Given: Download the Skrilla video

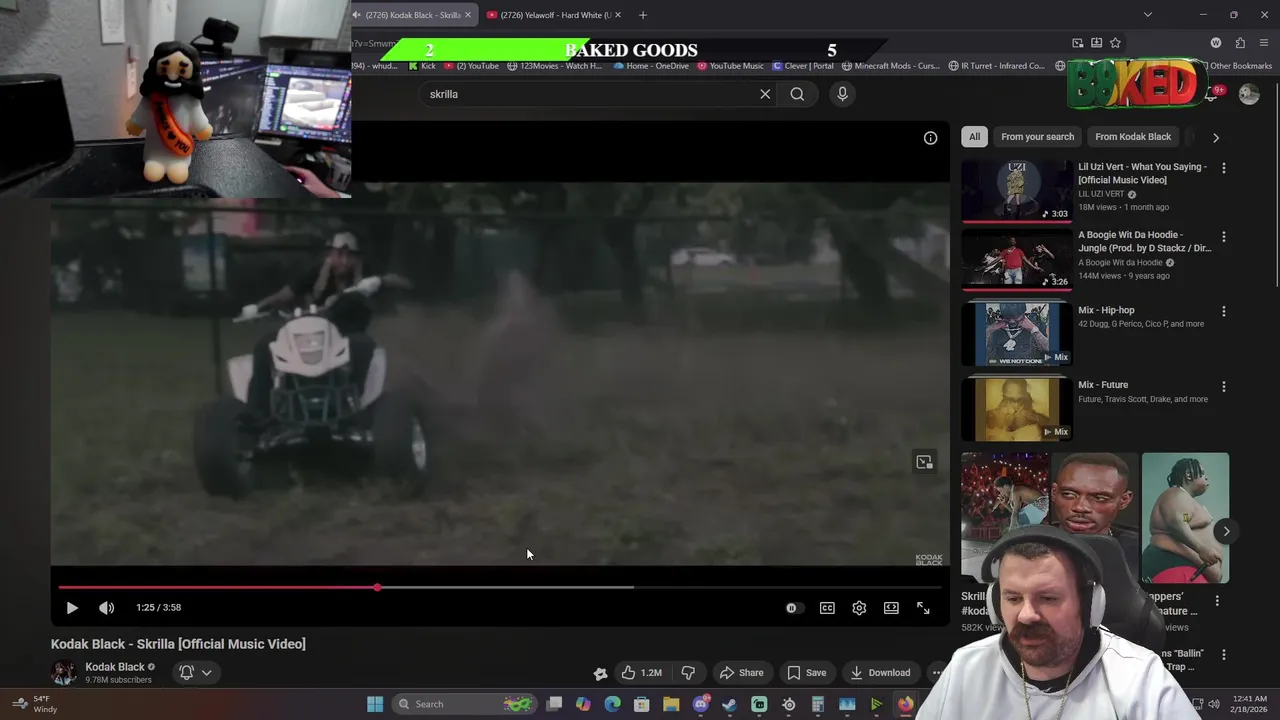Looking at the screenshot, I should click(x=880, y=673).
